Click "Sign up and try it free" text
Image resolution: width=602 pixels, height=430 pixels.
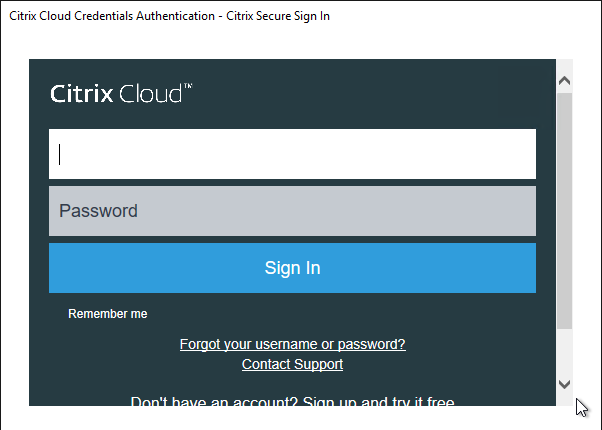(x=379, y=401)
